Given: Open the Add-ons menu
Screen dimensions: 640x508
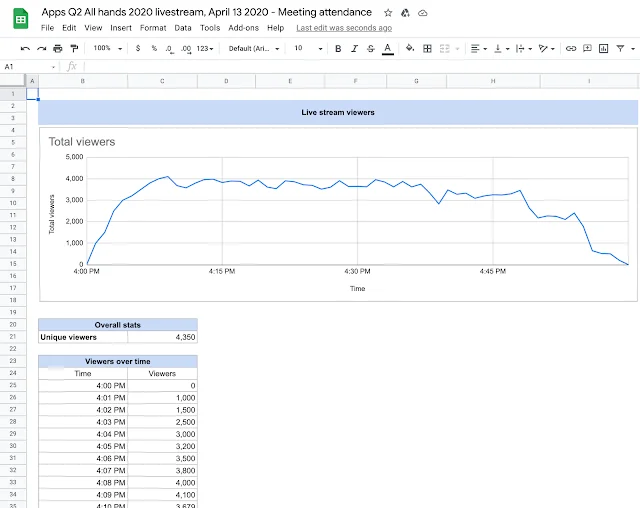Looking at the screenshot, I should [x=243, y=28].
